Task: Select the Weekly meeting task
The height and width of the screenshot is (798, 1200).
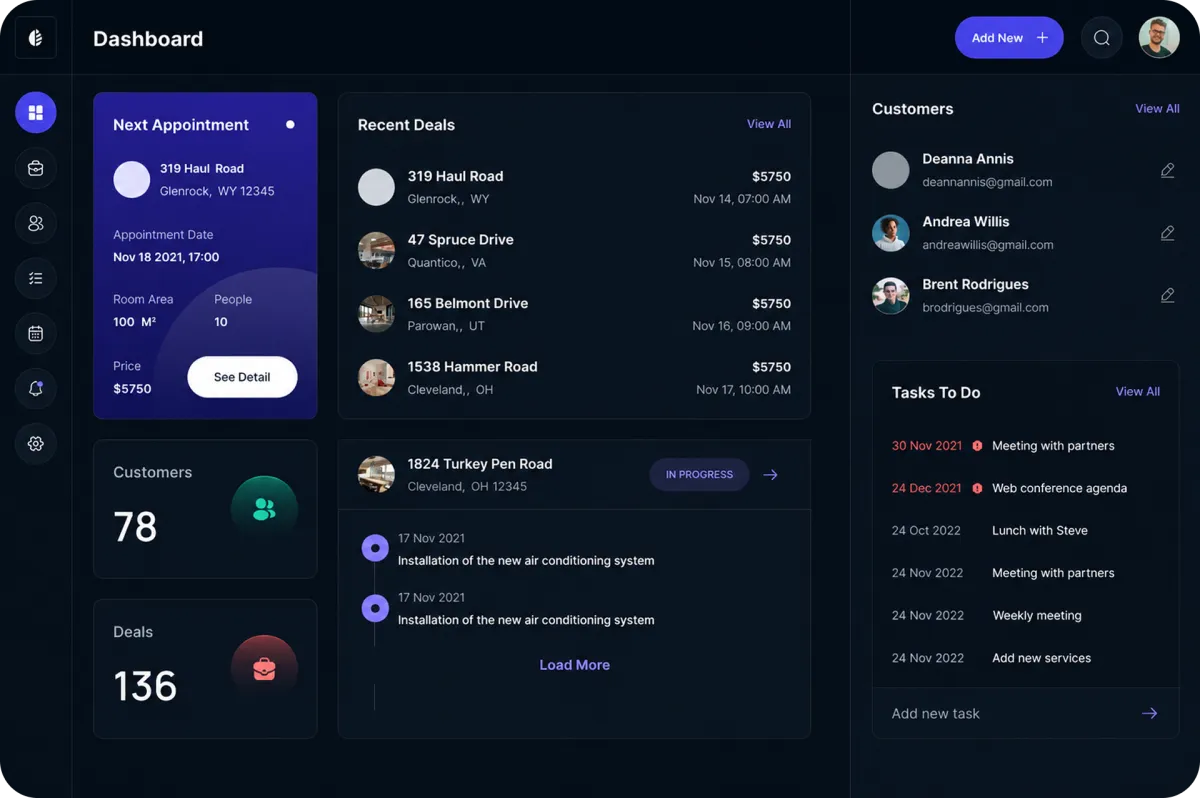Action: tap(1037, 616)
